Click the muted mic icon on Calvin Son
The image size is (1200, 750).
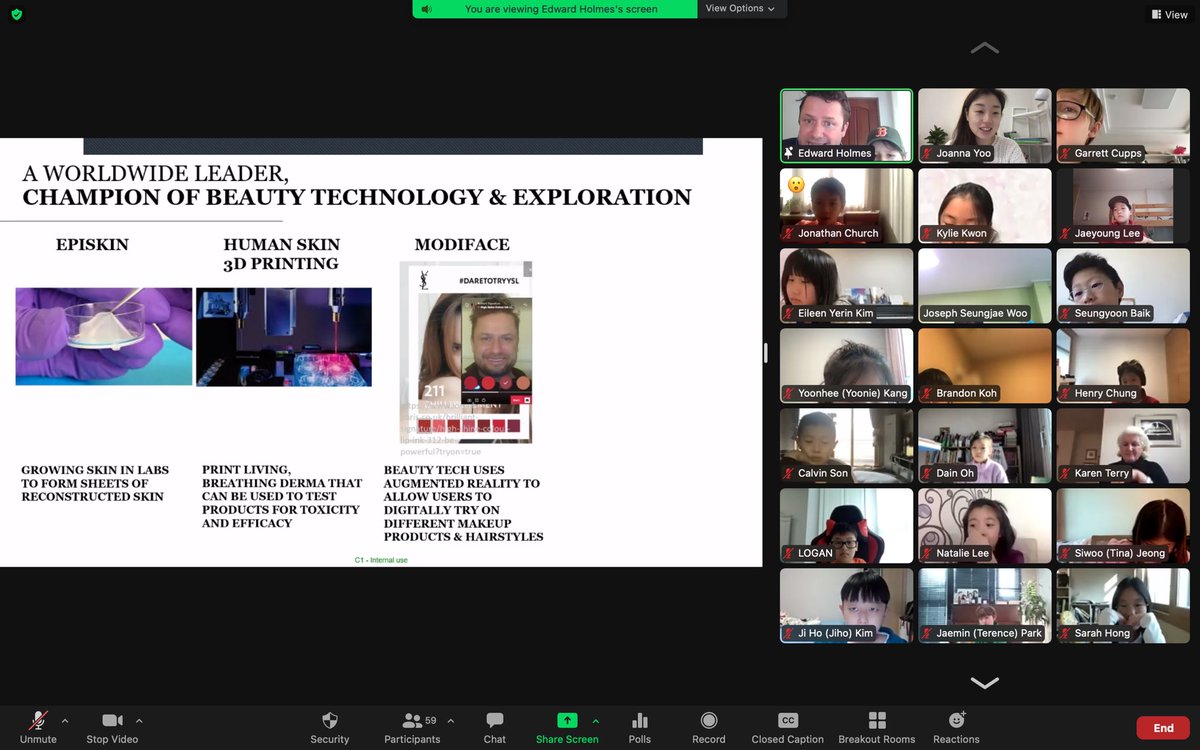[x=790, y=473]
